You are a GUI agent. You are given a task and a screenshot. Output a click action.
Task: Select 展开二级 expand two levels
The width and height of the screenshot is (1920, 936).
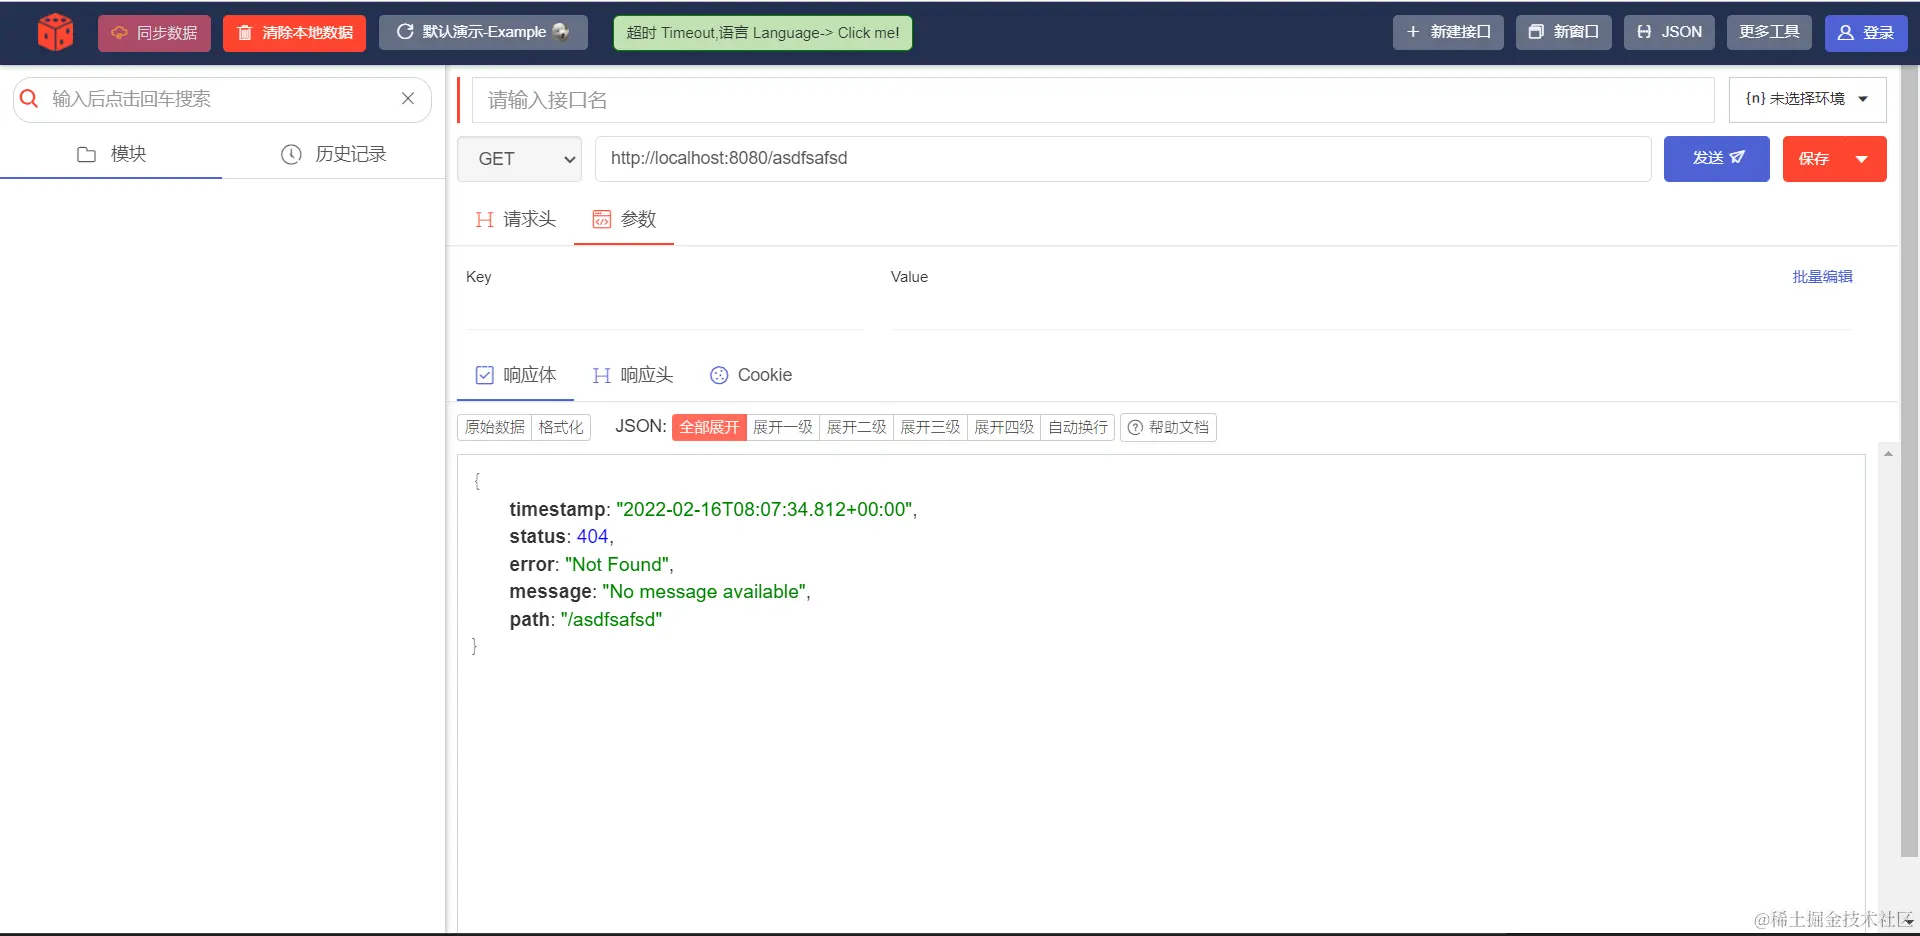pos(857,427)
